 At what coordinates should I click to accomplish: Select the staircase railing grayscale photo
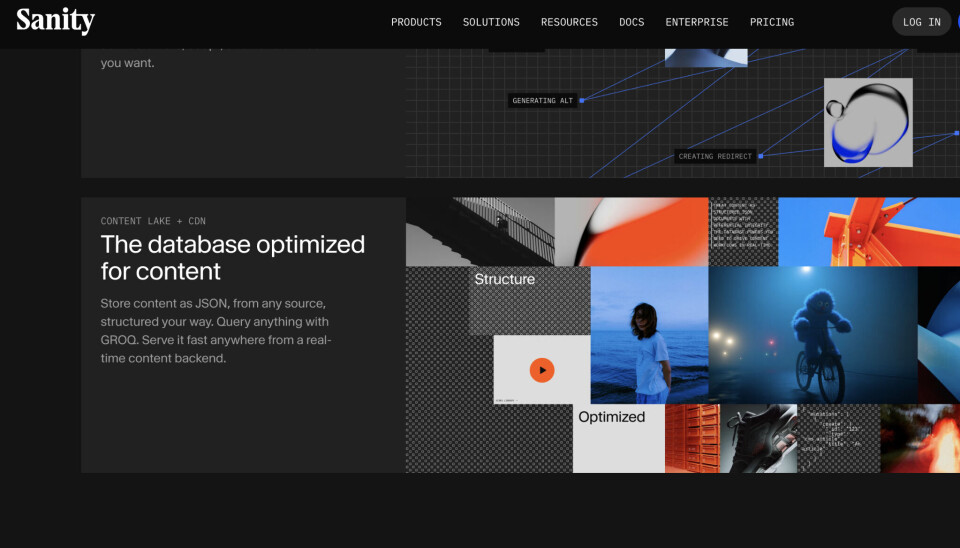point(480,231)
